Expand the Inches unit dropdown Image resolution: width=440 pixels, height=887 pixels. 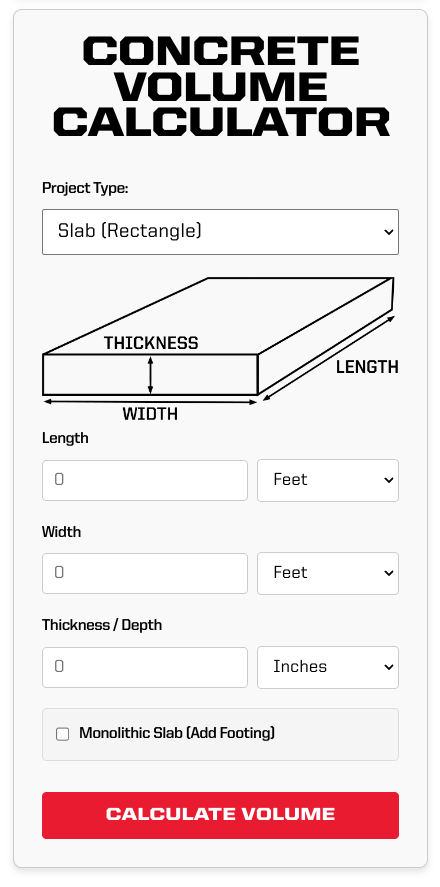pyautogui.click(x=328, y=667)
